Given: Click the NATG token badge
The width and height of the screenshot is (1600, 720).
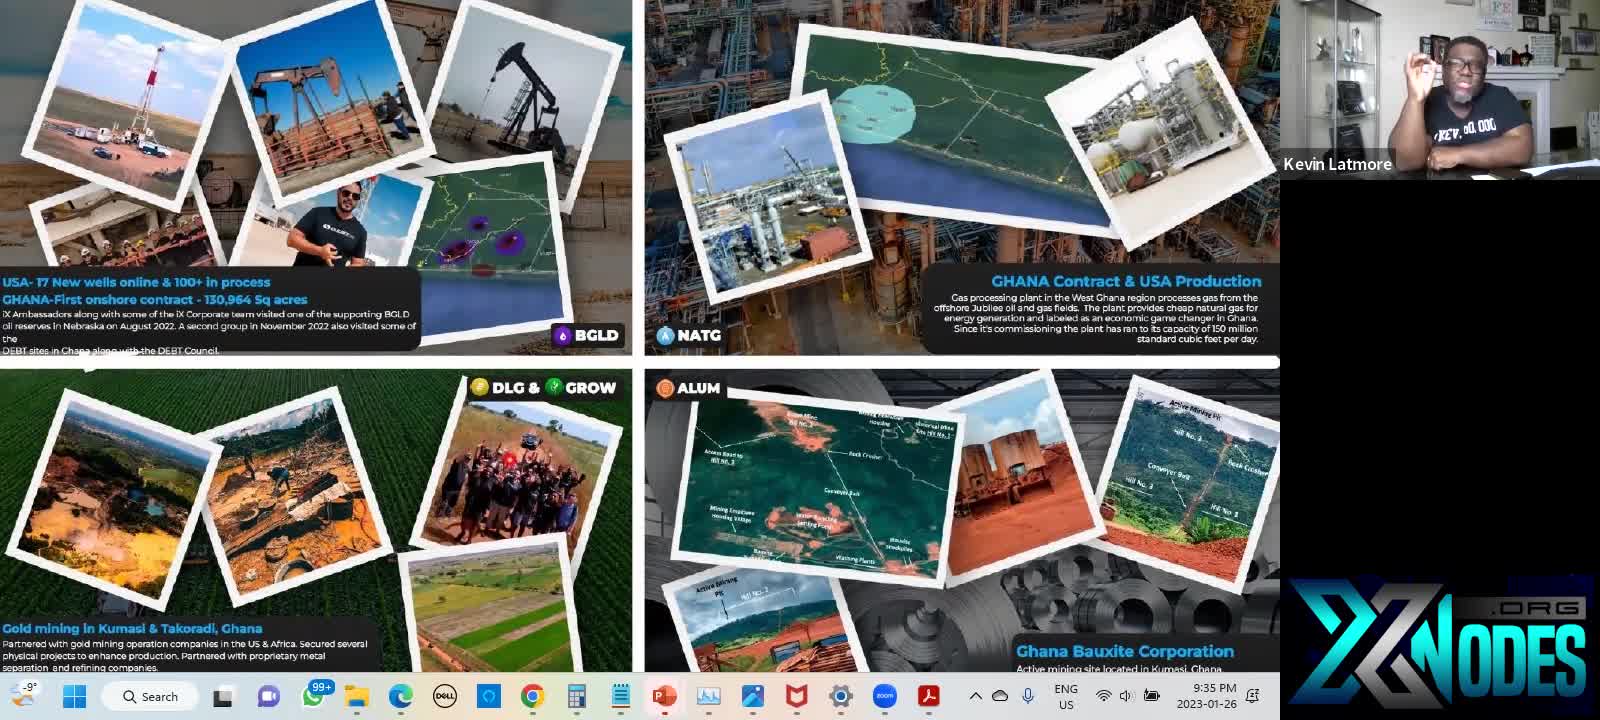Looking at the screenshot, I should [x=689, y=335].
